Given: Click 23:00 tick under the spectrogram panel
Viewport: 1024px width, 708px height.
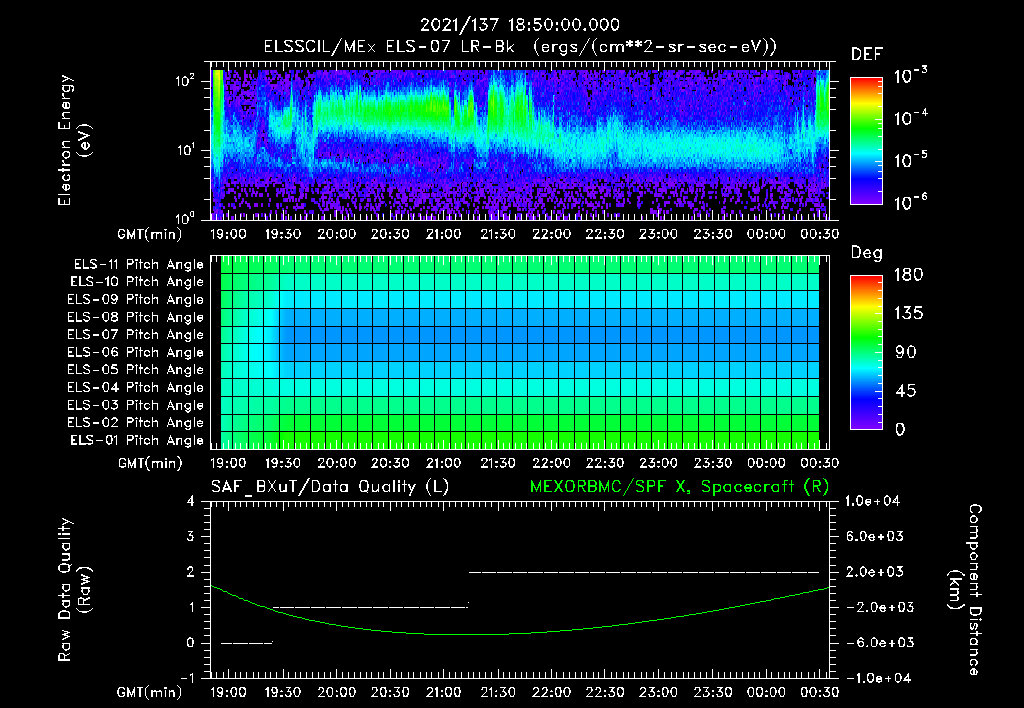Looking at the screenshot, I should 658,234.
